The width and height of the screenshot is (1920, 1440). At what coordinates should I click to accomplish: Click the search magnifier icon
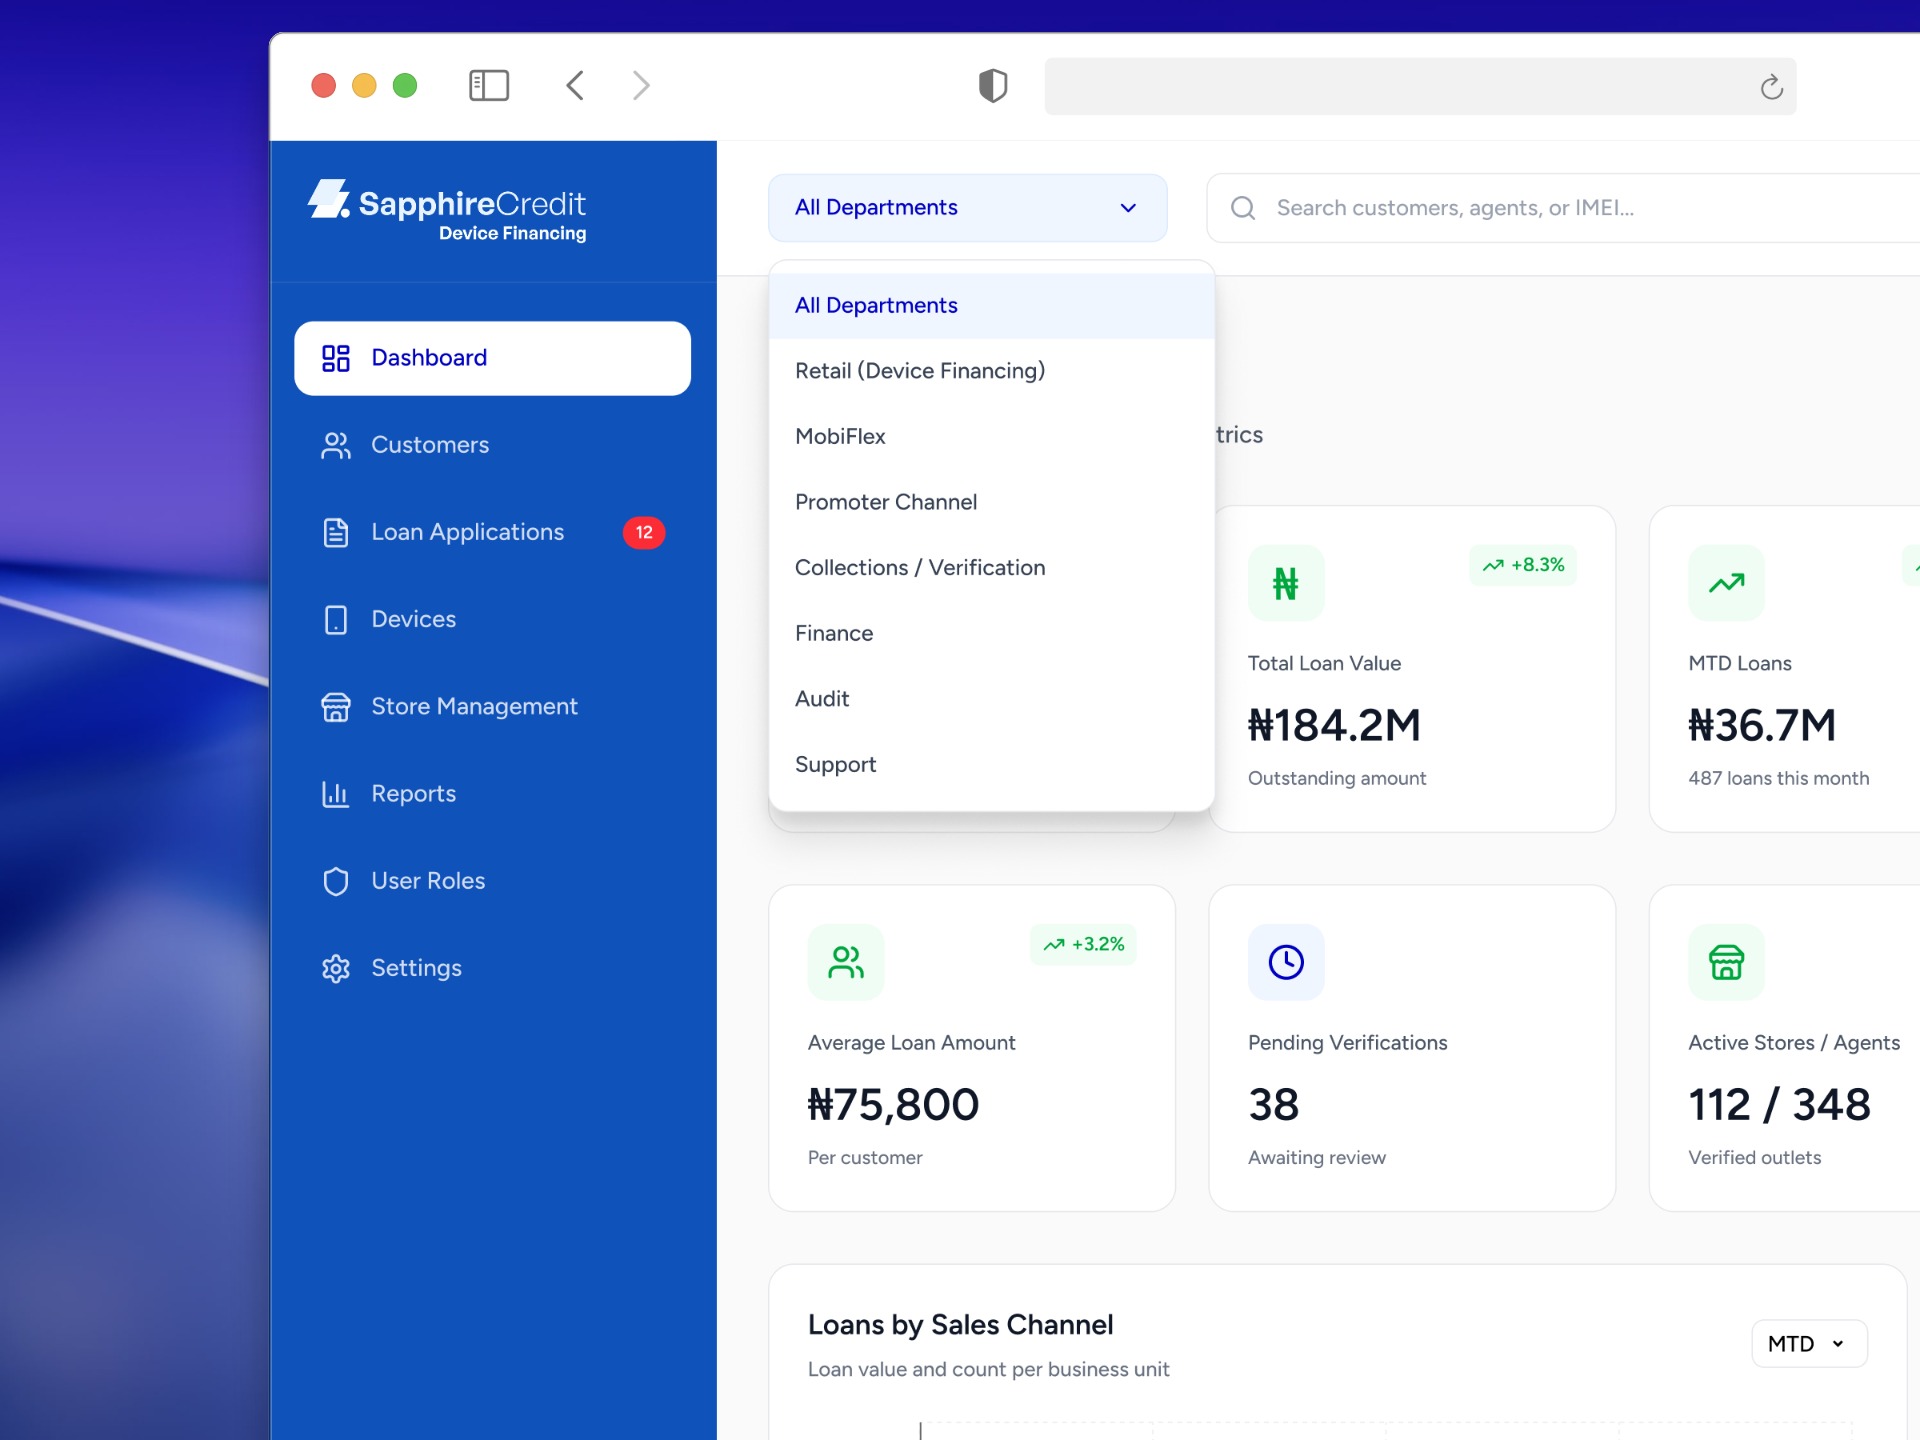pos(1242,207)
